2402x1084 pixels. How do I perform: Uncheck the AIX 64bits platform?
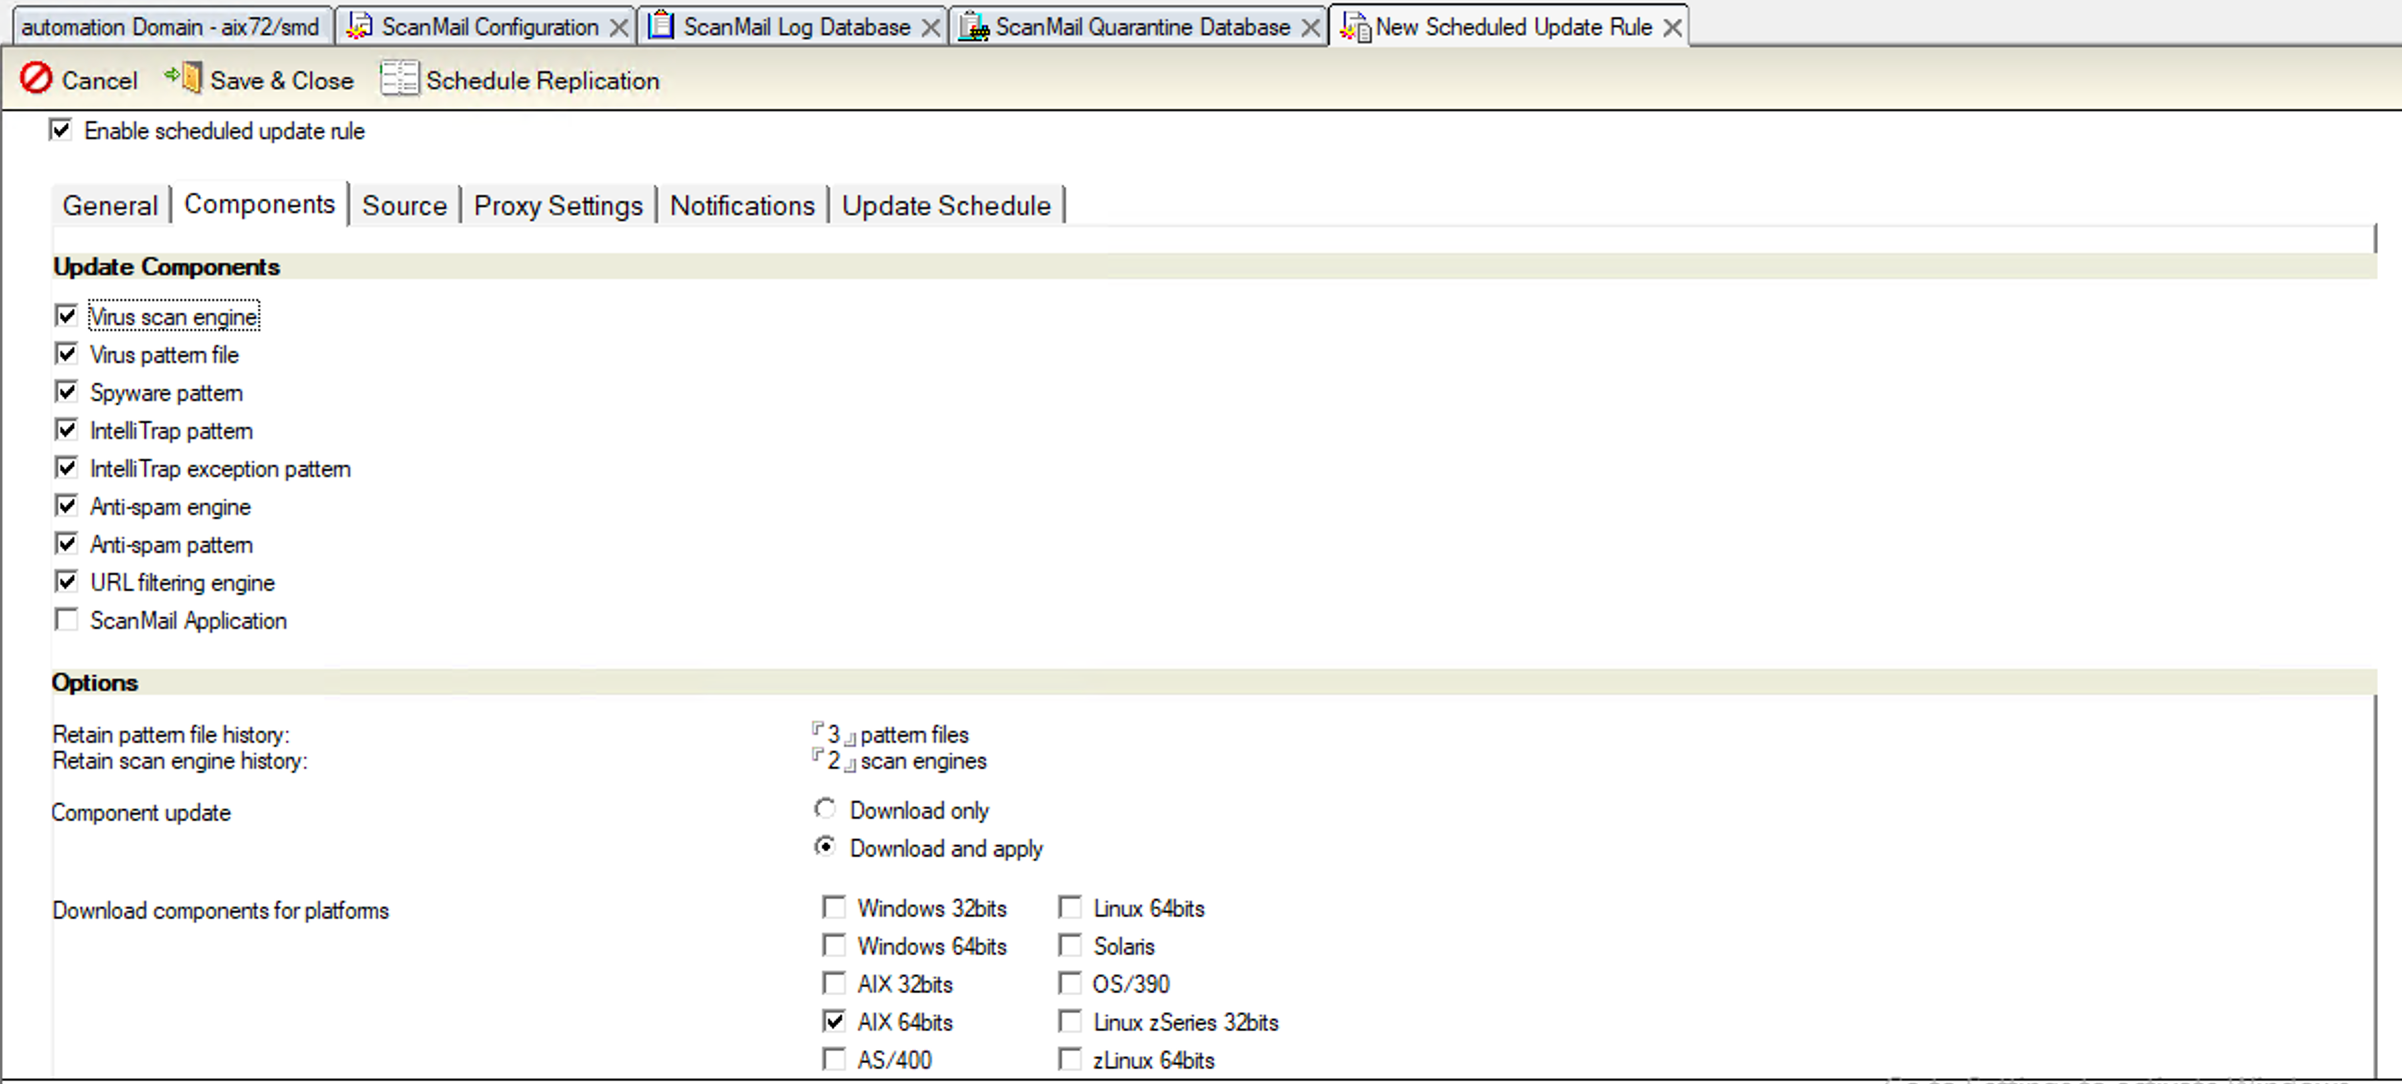pyautogui.click(x=834, y=1021)
